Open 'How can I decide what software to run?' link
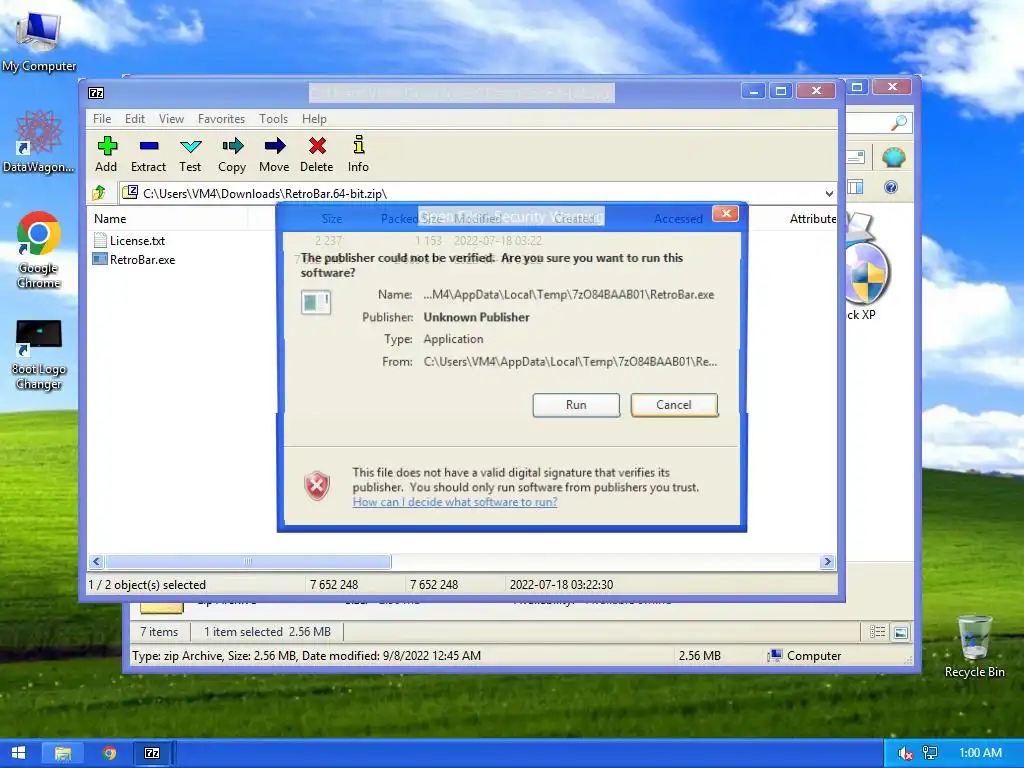This screenshot has width=1024, height=768. (455, 502)
